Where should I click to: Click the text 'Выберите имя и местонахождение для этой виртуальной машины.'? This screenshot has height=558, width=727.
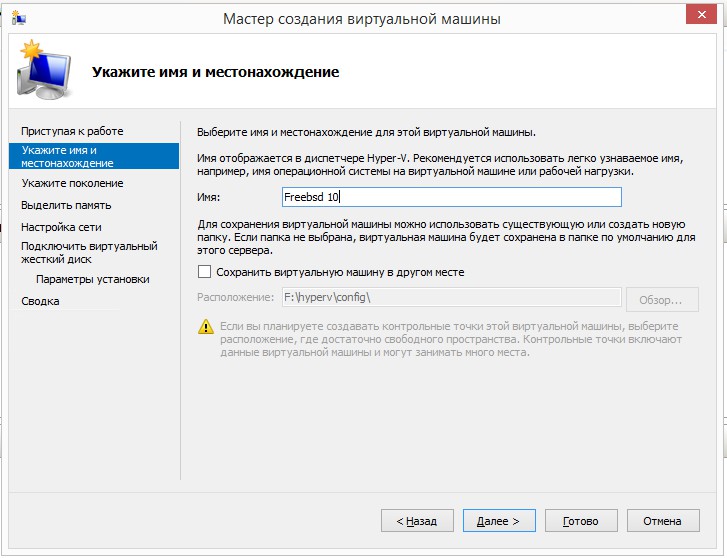[x=366, y=132]
